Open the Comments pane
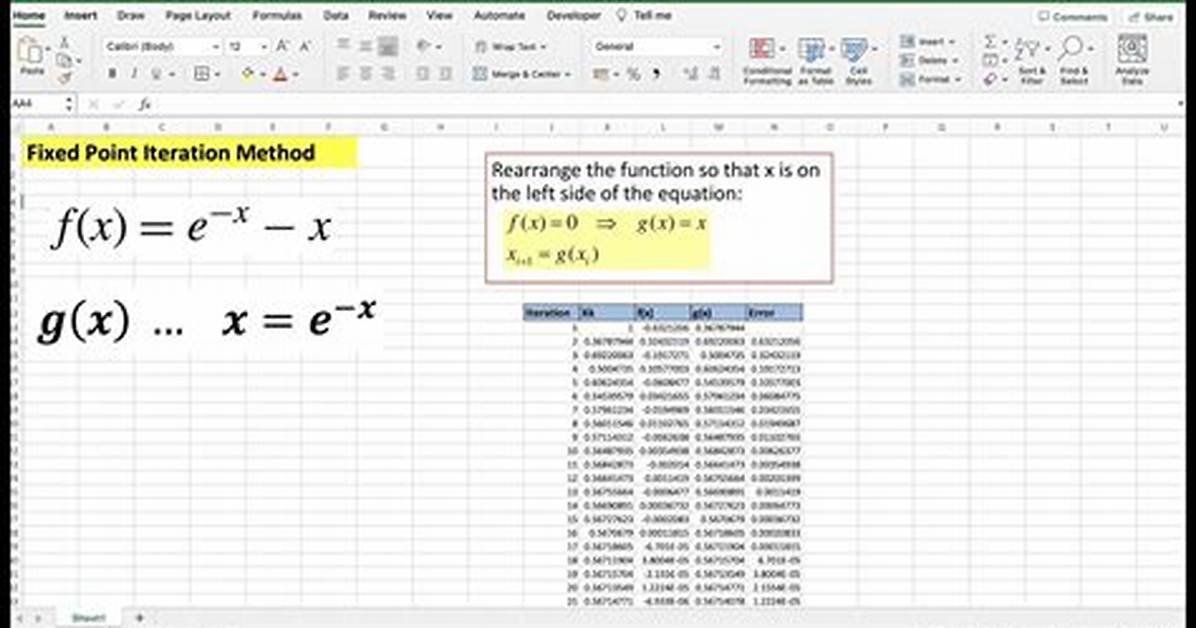The width and height of the screenshot is (1196, 628). click(x=1073, y=16)
